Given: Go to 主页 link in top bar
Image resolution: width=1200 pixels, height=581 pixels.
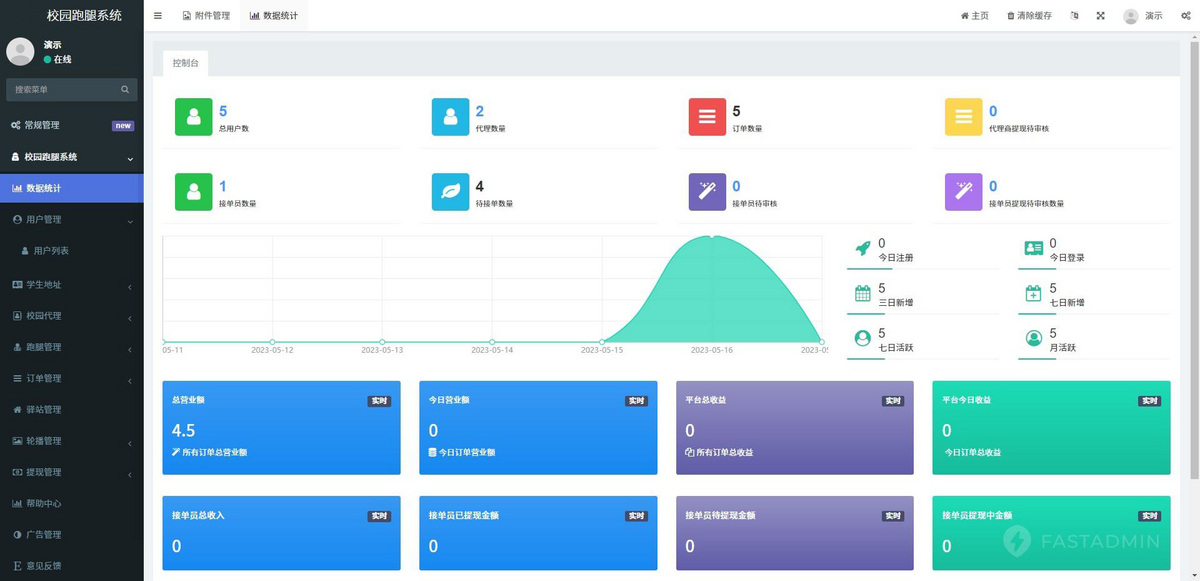Looking at the screenshot, I should tap(974, 16).
